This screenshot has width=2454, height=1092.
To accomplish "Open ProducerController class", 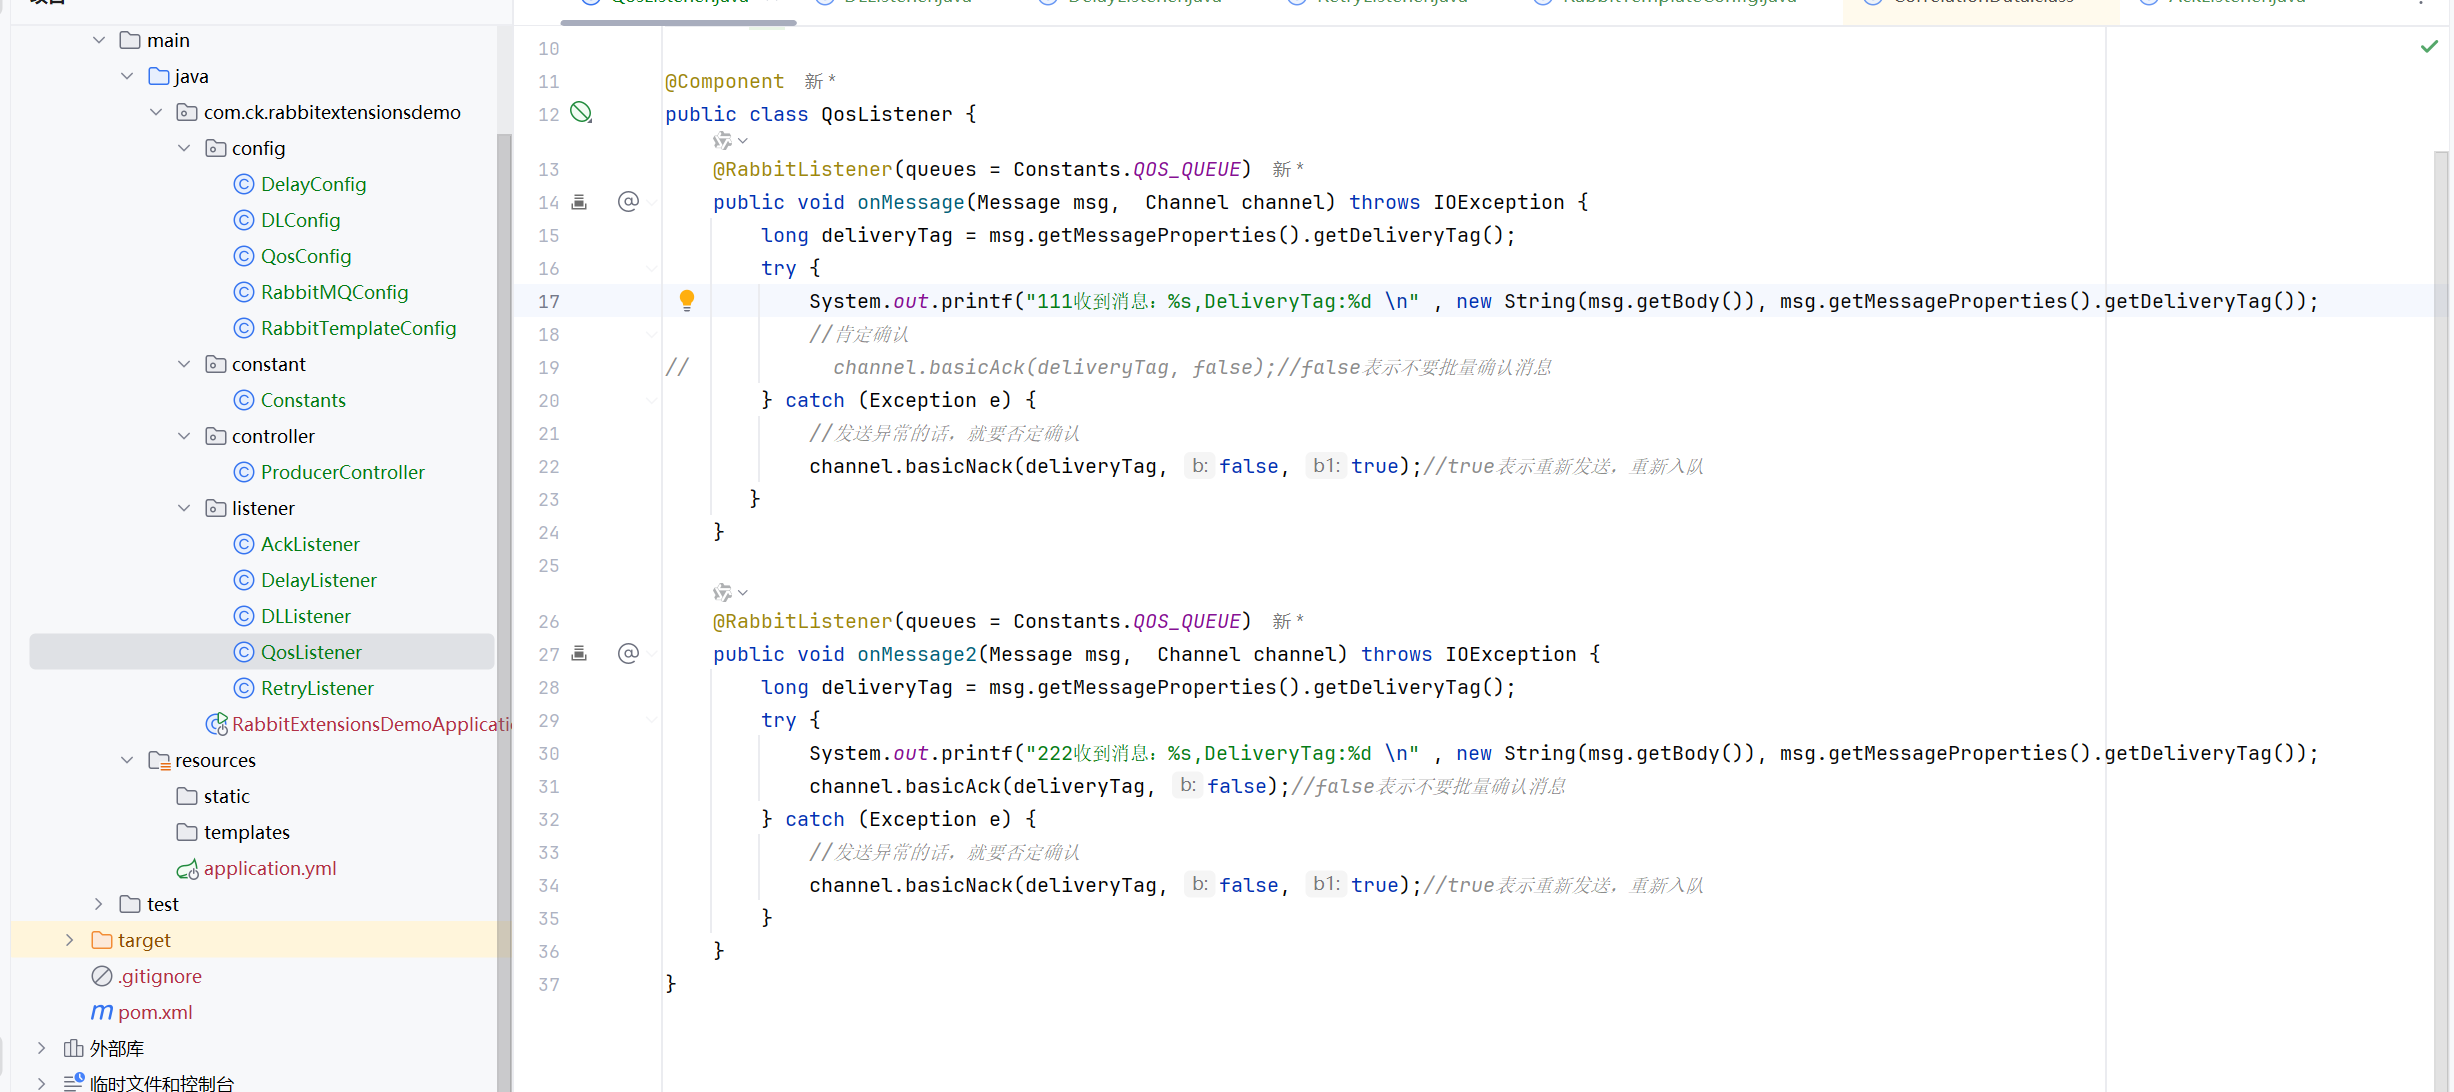I will click(x=342, y=472).
